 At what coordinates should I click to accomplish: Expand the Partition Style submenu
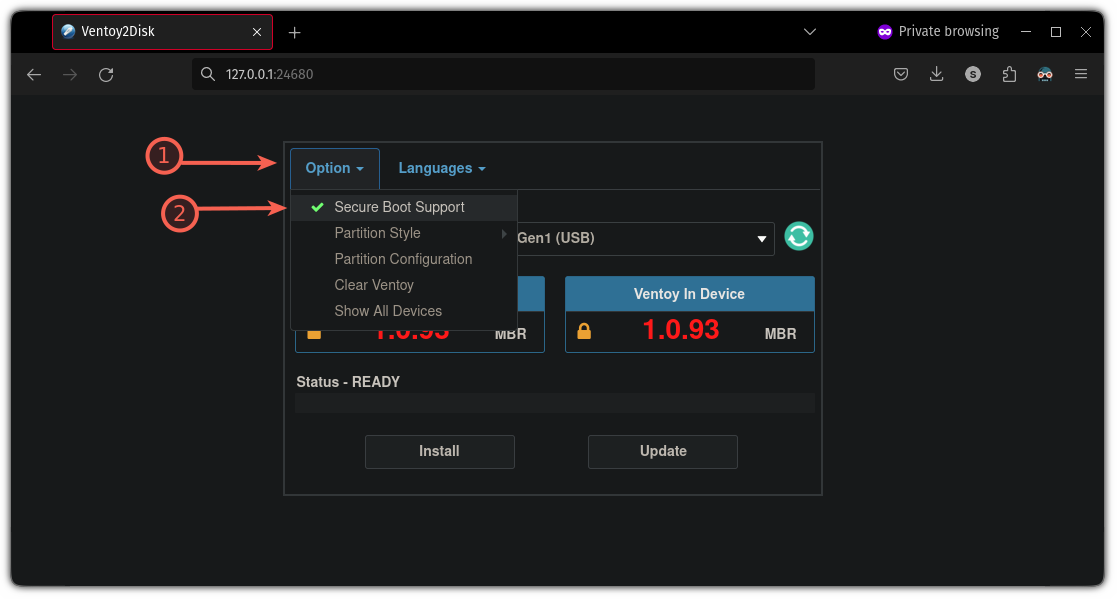tap(404, 234)
